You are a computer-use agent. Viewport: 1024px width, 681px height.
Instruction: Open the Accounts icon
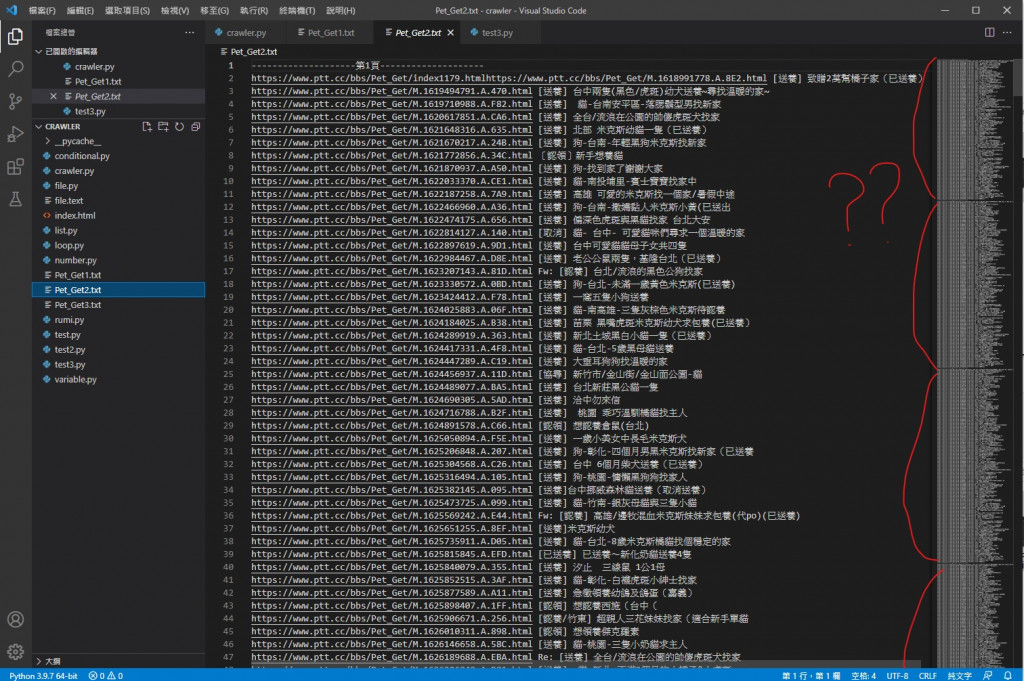pyautogui.click(x=15, y=619)
